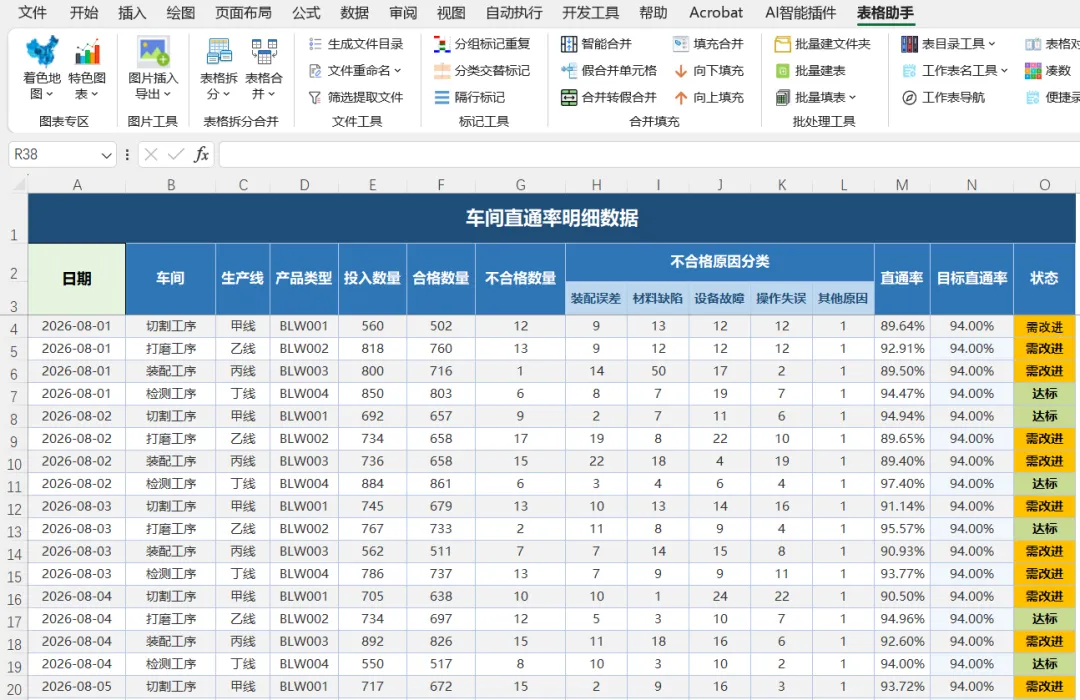The height and width of the screenshot is (700, 1080).
Task: Select the 目标直通率 header cell
Action: pos(972,278)
